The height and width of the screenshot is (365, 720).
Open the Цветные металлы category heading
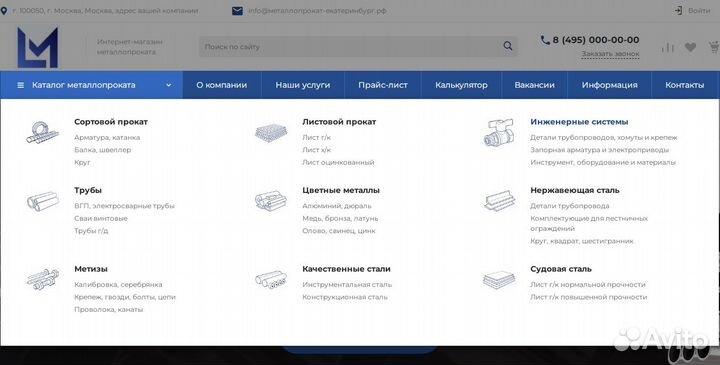coord(341,190)
